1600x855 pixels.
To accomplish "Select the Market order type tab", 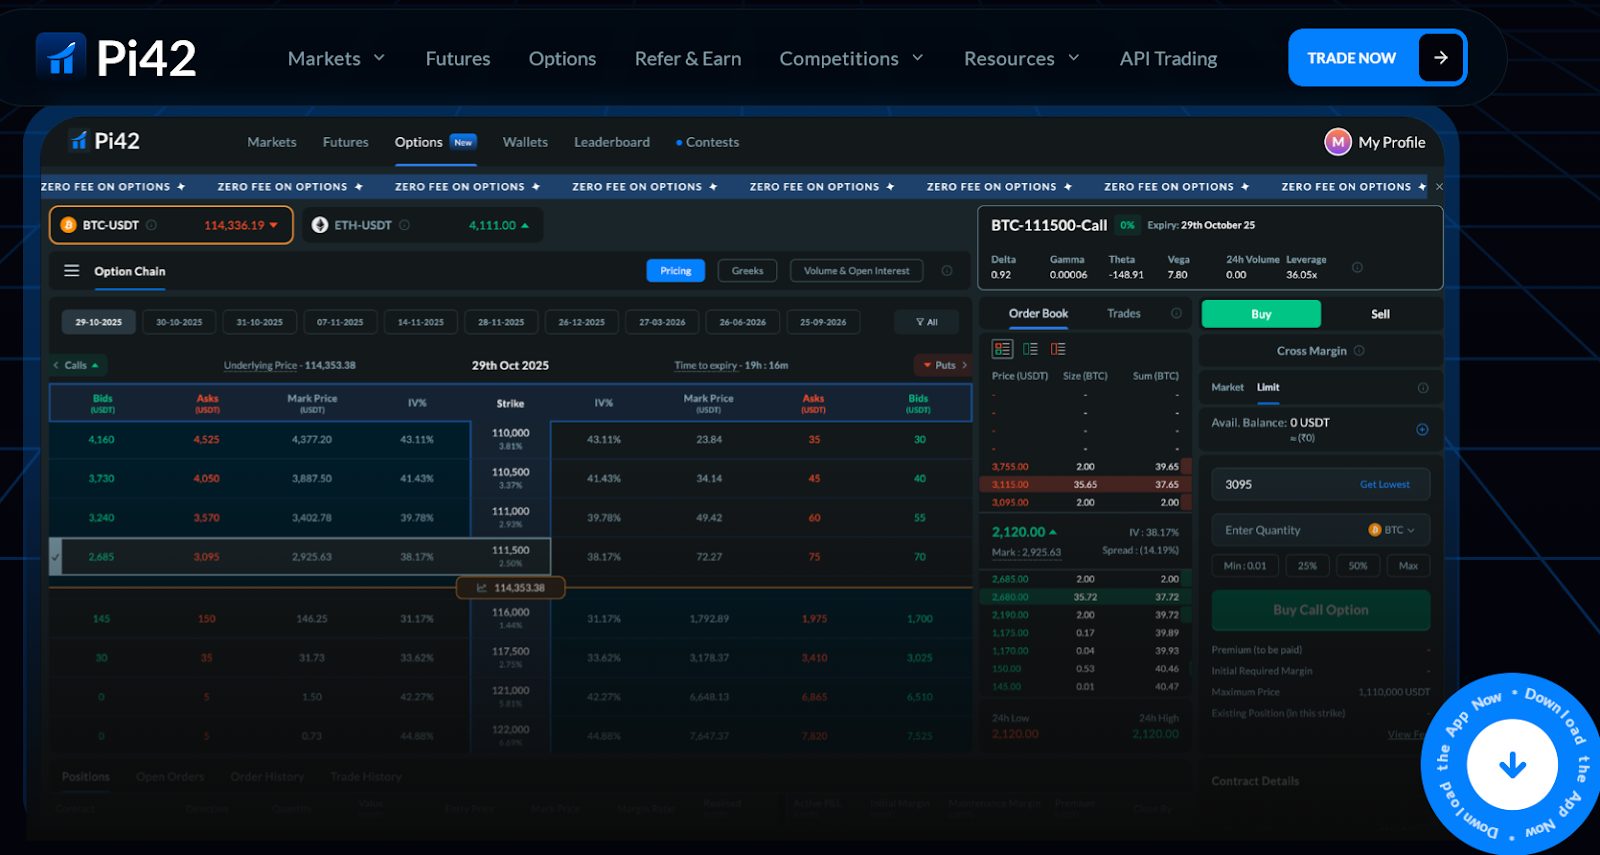I will [x=1227, y=387].
